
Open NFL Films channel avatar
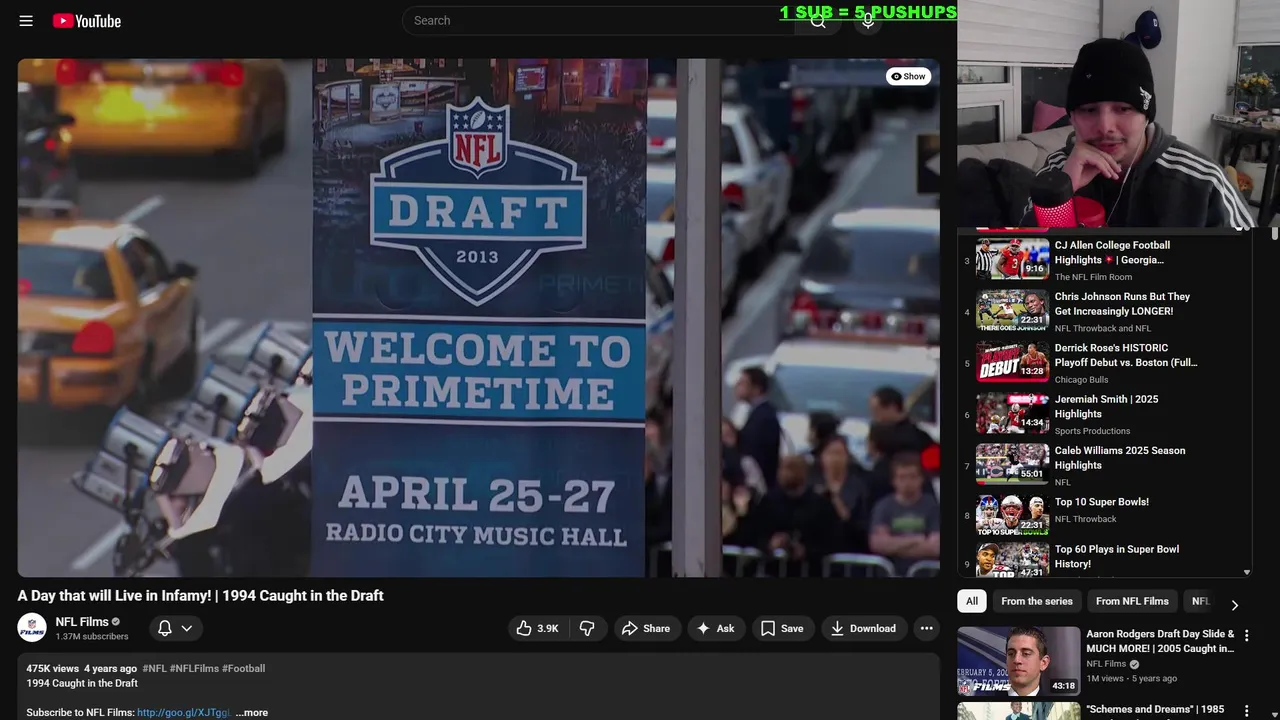32,628
